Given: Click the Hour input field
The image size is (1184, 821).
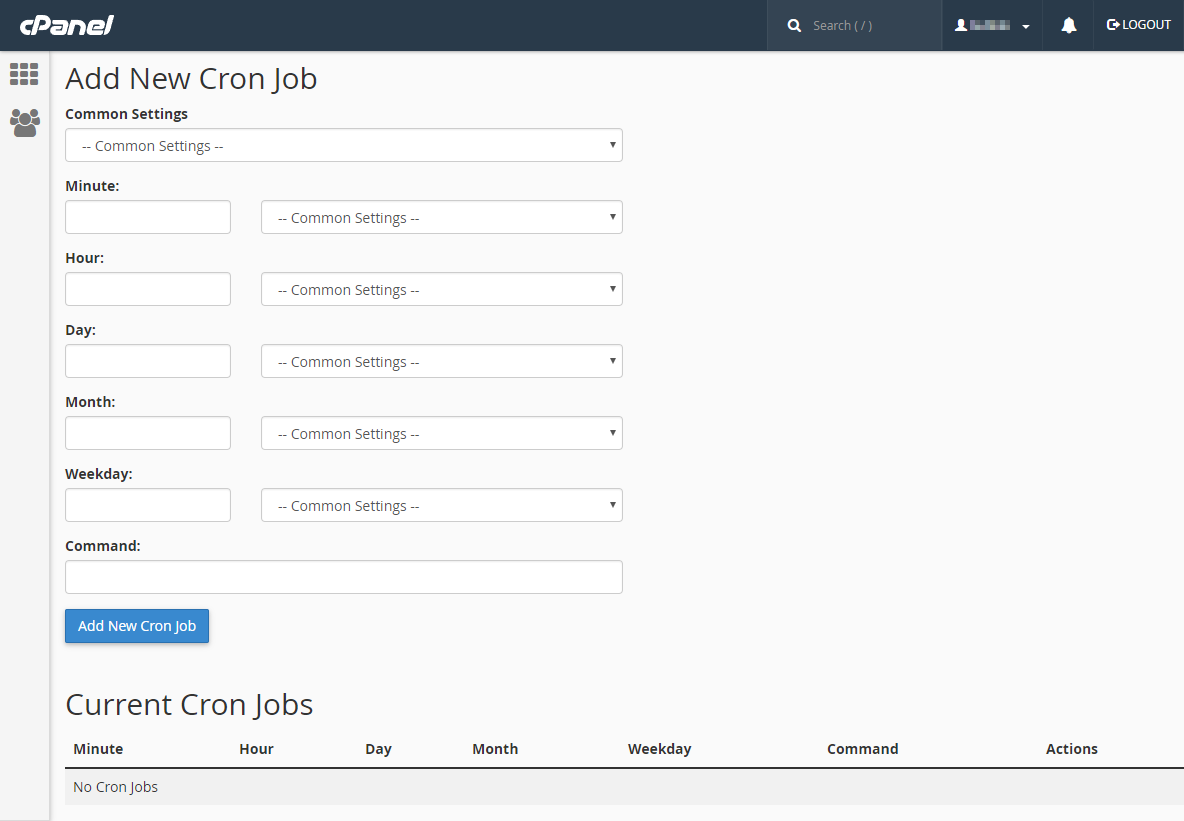Looking at the screenshot, I should coord(148,289).
